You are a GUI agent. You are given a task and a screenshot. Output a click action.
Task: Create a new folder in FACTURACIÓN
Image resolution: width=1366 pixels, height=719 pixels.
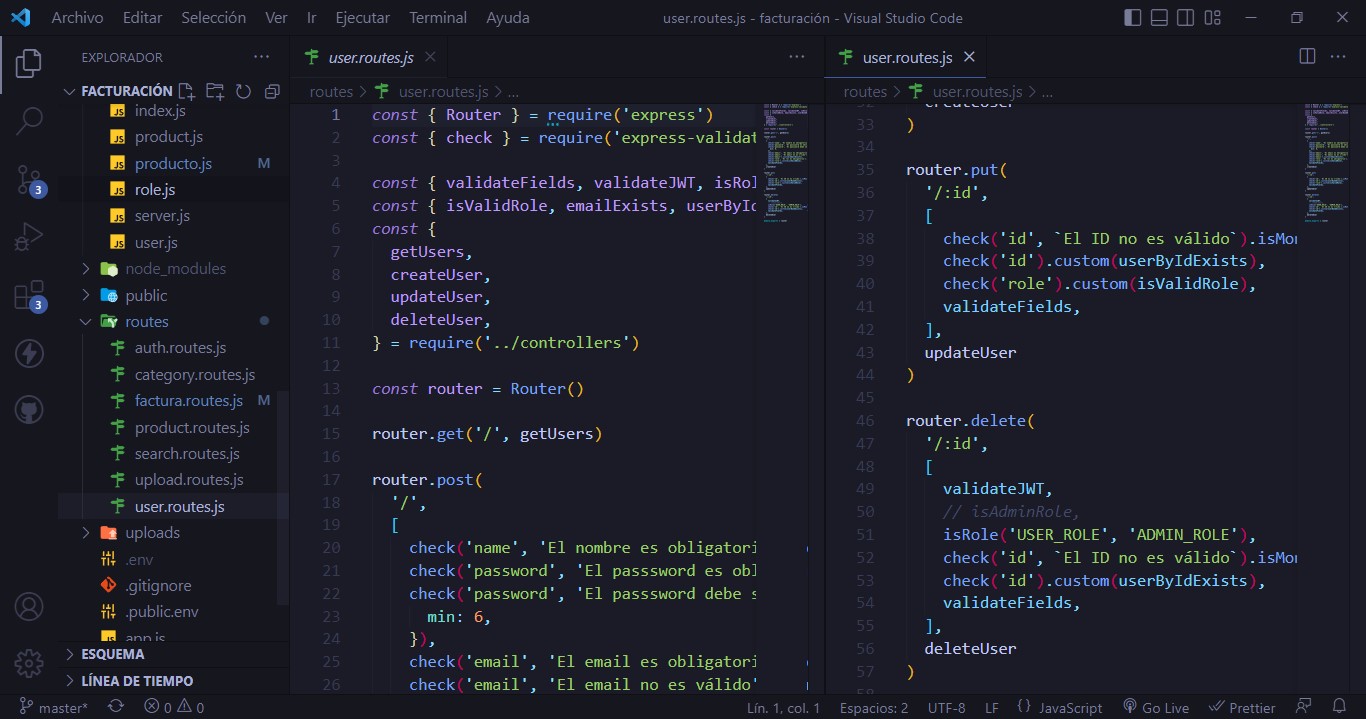tap(214, 91)
